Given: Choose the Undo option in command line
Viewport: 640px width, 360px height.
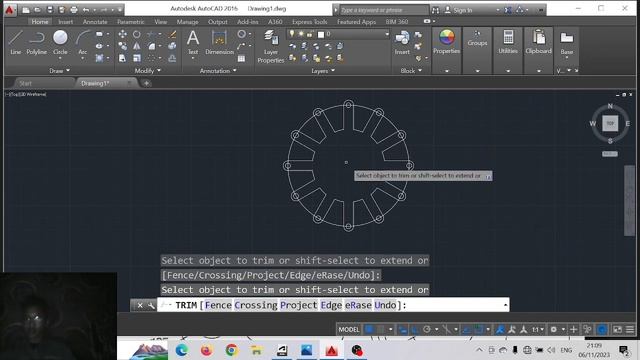Looking at the screenshot, I should 385,305.
